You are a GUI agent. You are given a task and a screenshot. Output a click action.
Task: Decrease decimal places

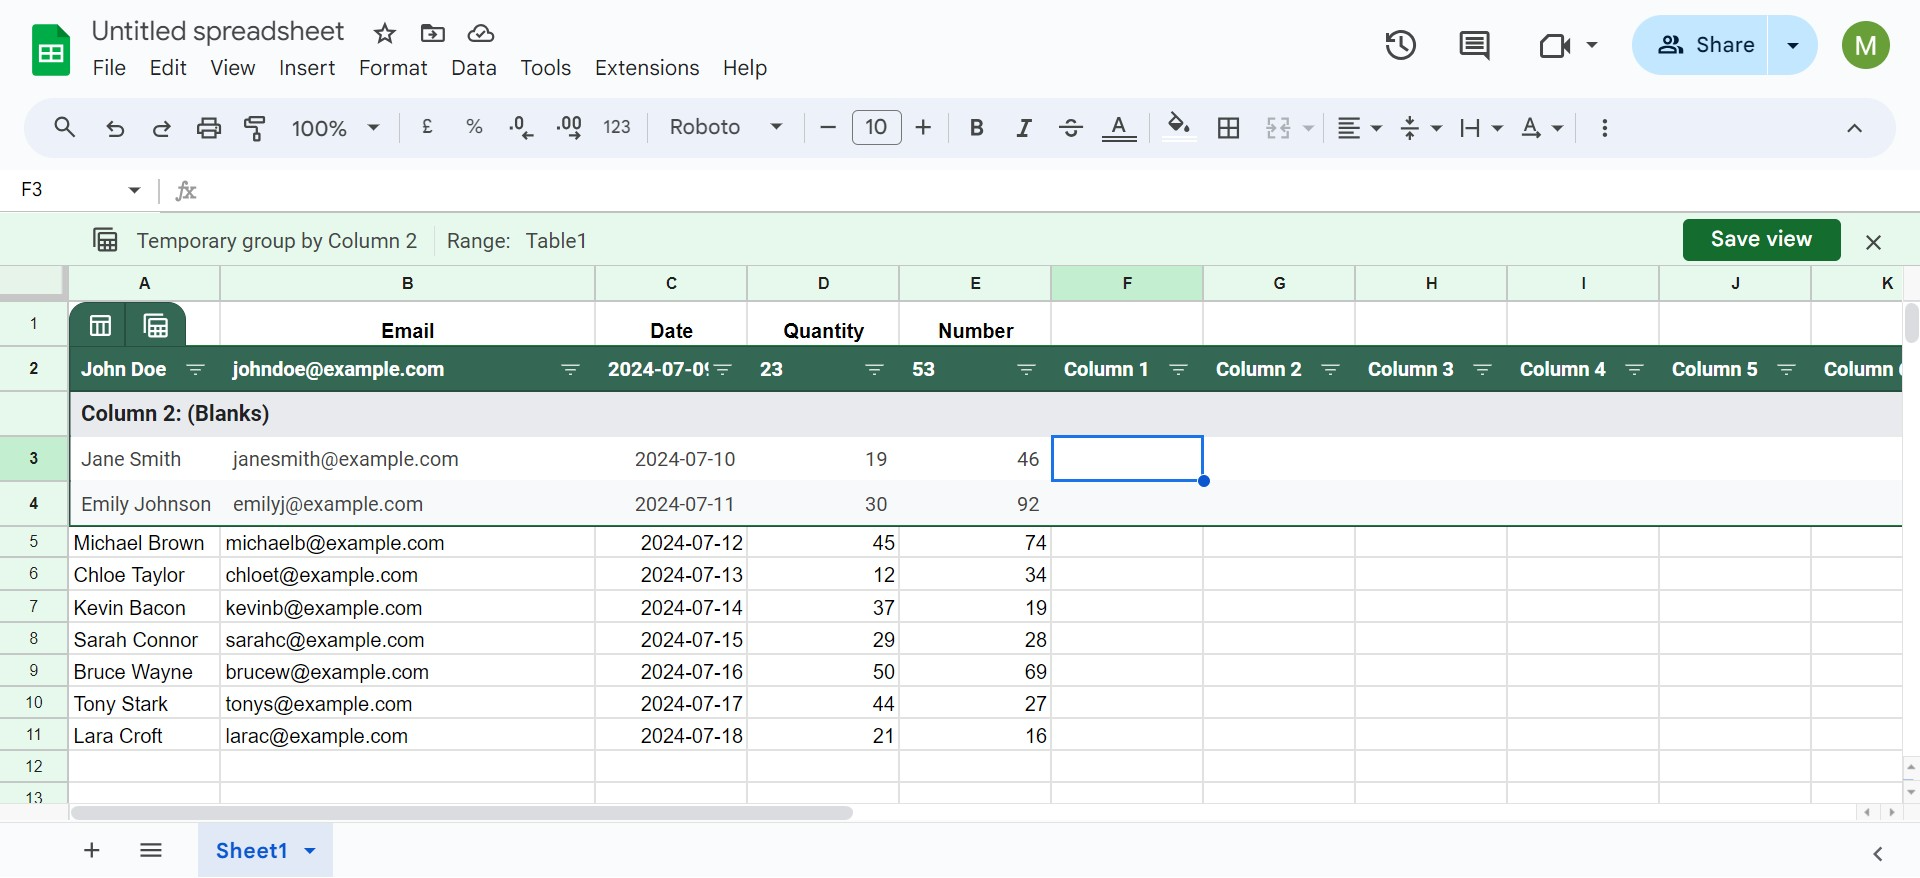coord(521,128)
